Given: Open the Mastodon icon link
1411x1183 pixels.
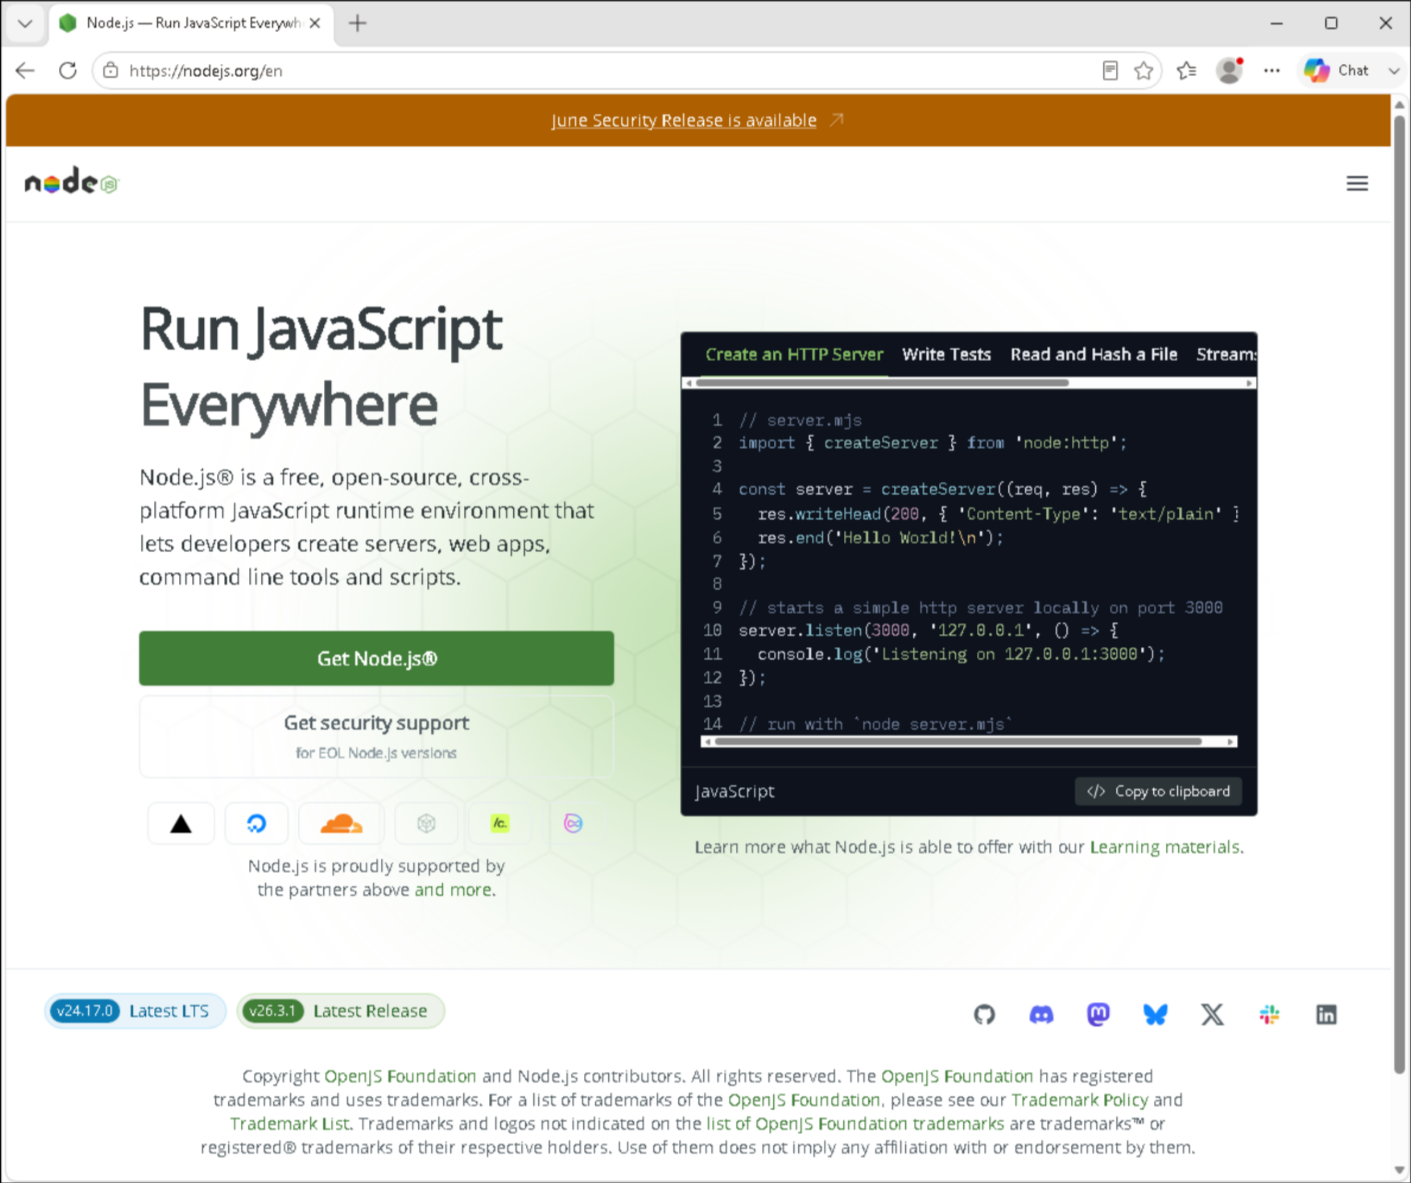Looking at the screenshot, I should (1098, 1014).
